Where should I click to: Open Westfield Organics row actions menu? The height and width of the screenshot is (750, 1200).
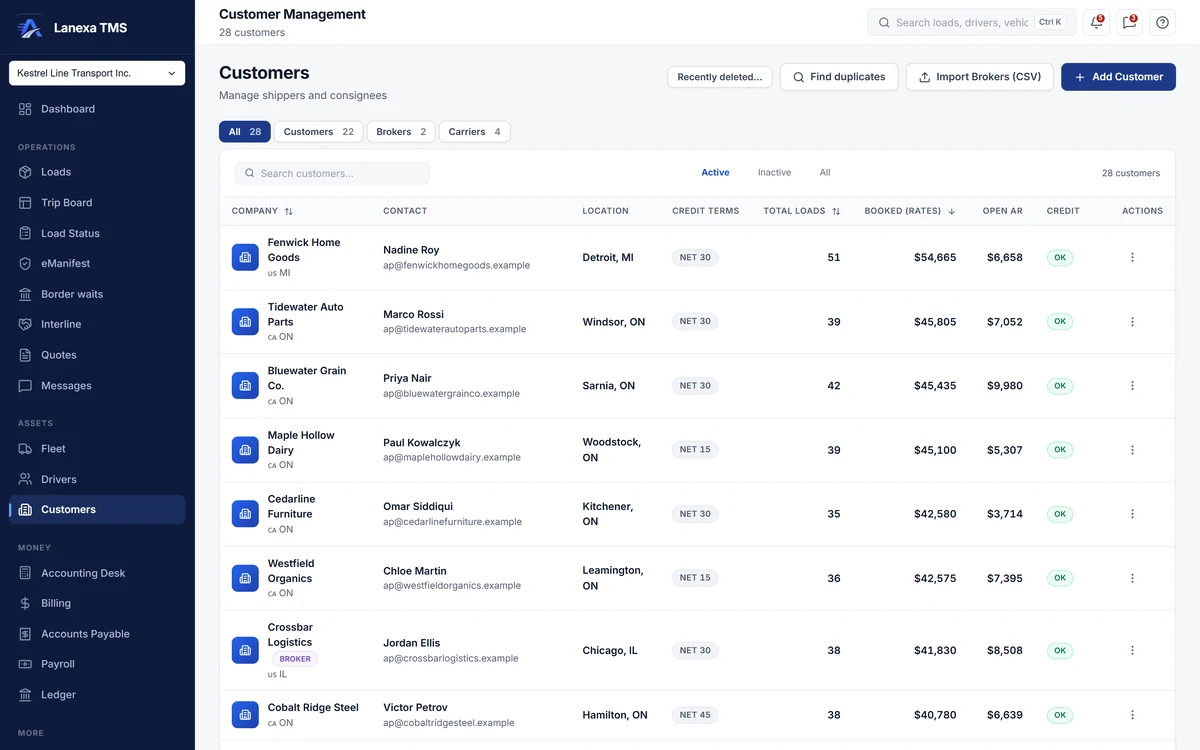(1132, 578)
